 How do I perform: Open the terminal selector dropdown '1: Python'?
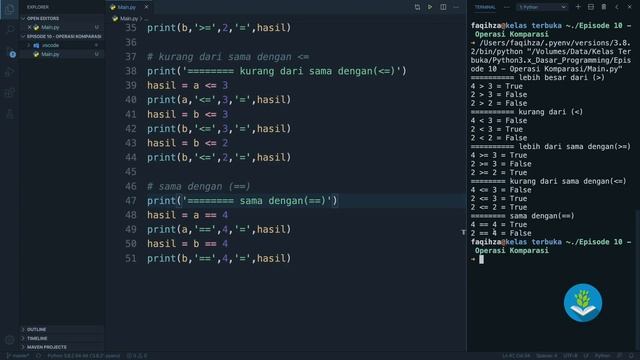pos(542,7)
